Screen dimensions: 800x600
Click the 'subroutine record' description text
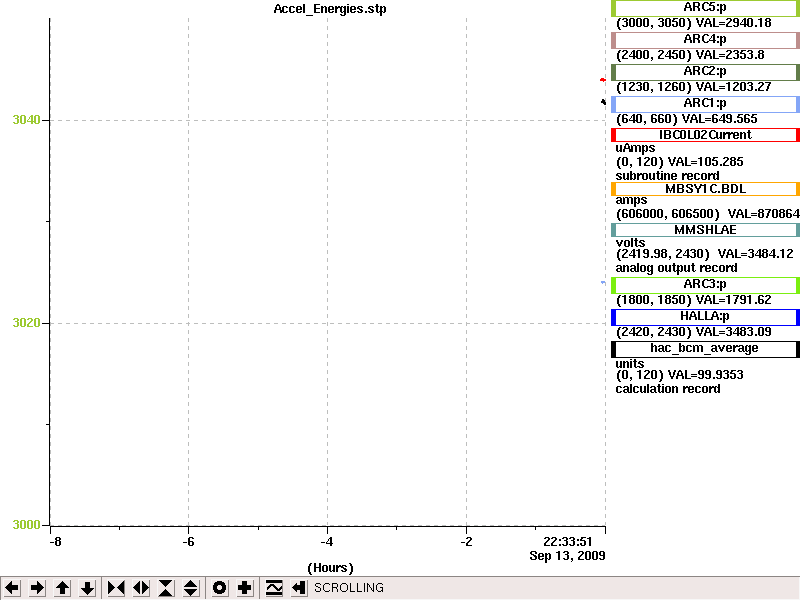coord(667,176)
